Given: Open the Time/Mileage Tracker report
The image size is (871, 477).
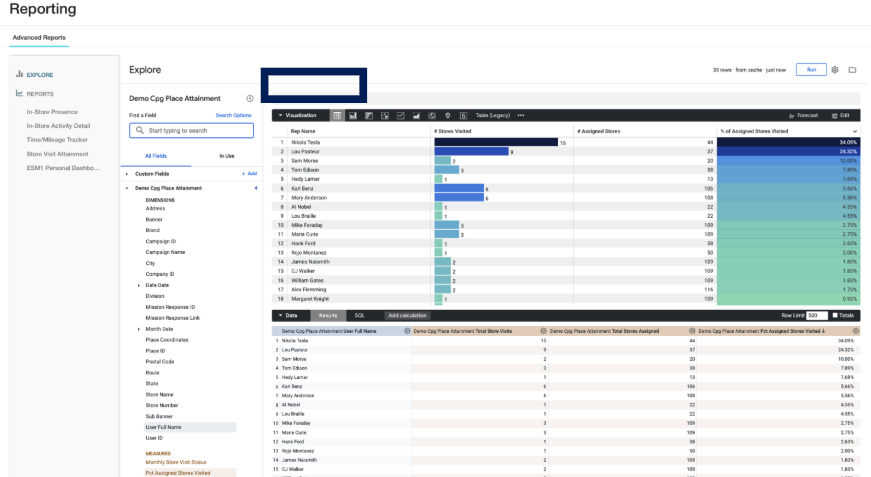Looking at the screenshot, I should [57, 140].
